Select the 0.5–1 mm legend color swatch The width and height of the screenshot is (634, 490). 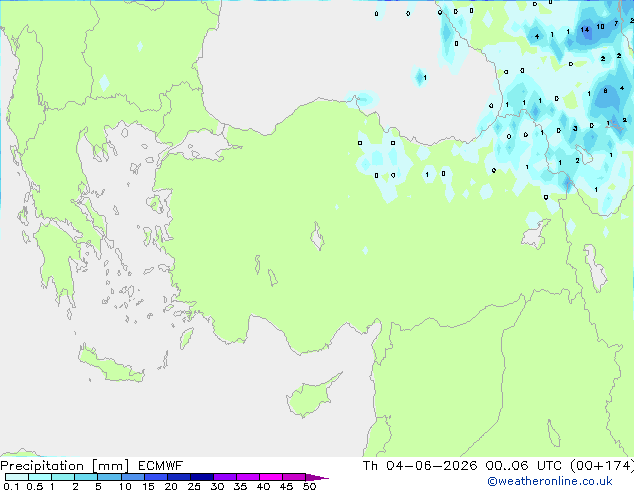point(40,477)
